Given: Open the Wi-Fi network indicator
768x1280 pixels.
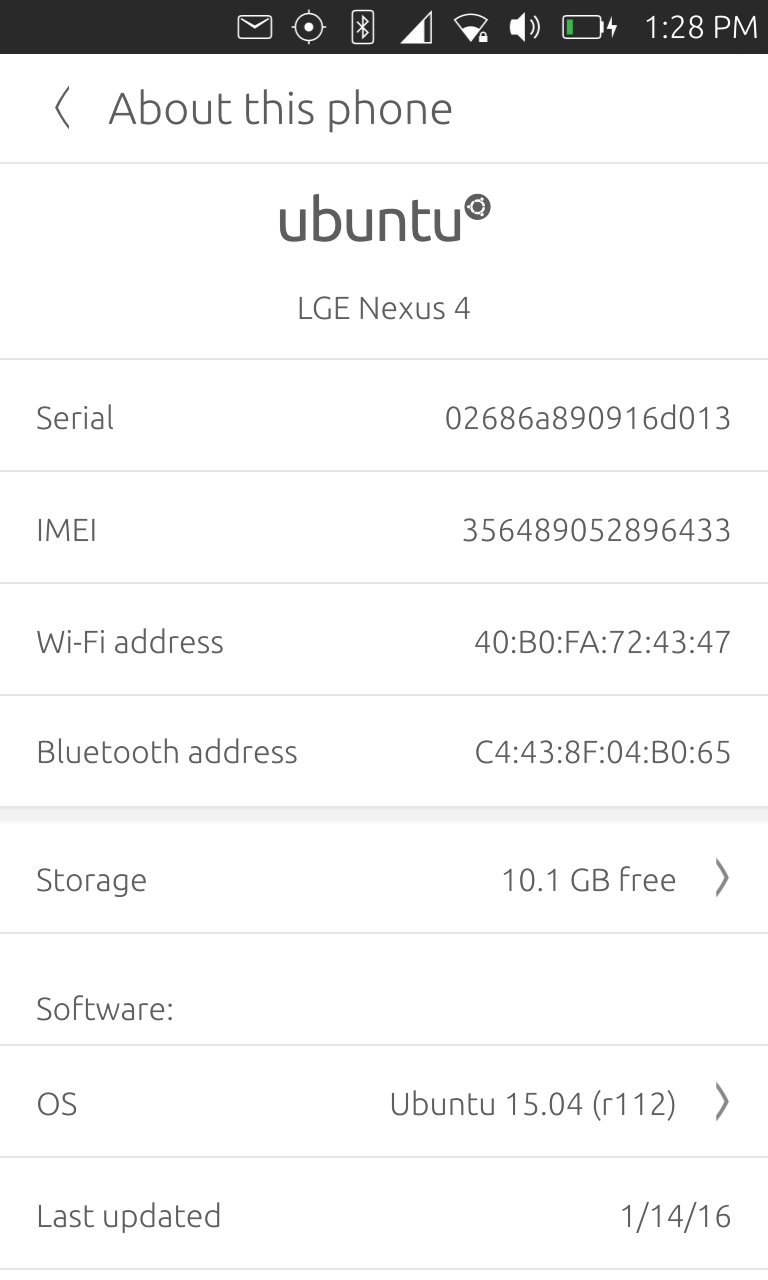Looking at the screenshot, I should click(470, 27).
